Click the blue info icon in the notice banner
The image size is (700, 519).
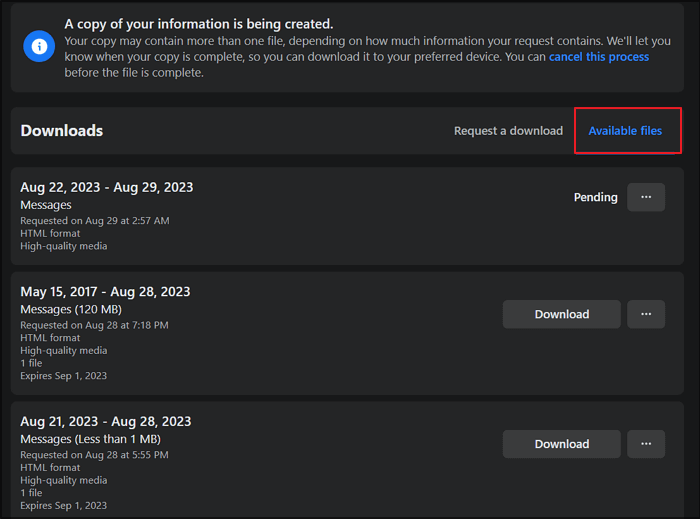[40, 46]
